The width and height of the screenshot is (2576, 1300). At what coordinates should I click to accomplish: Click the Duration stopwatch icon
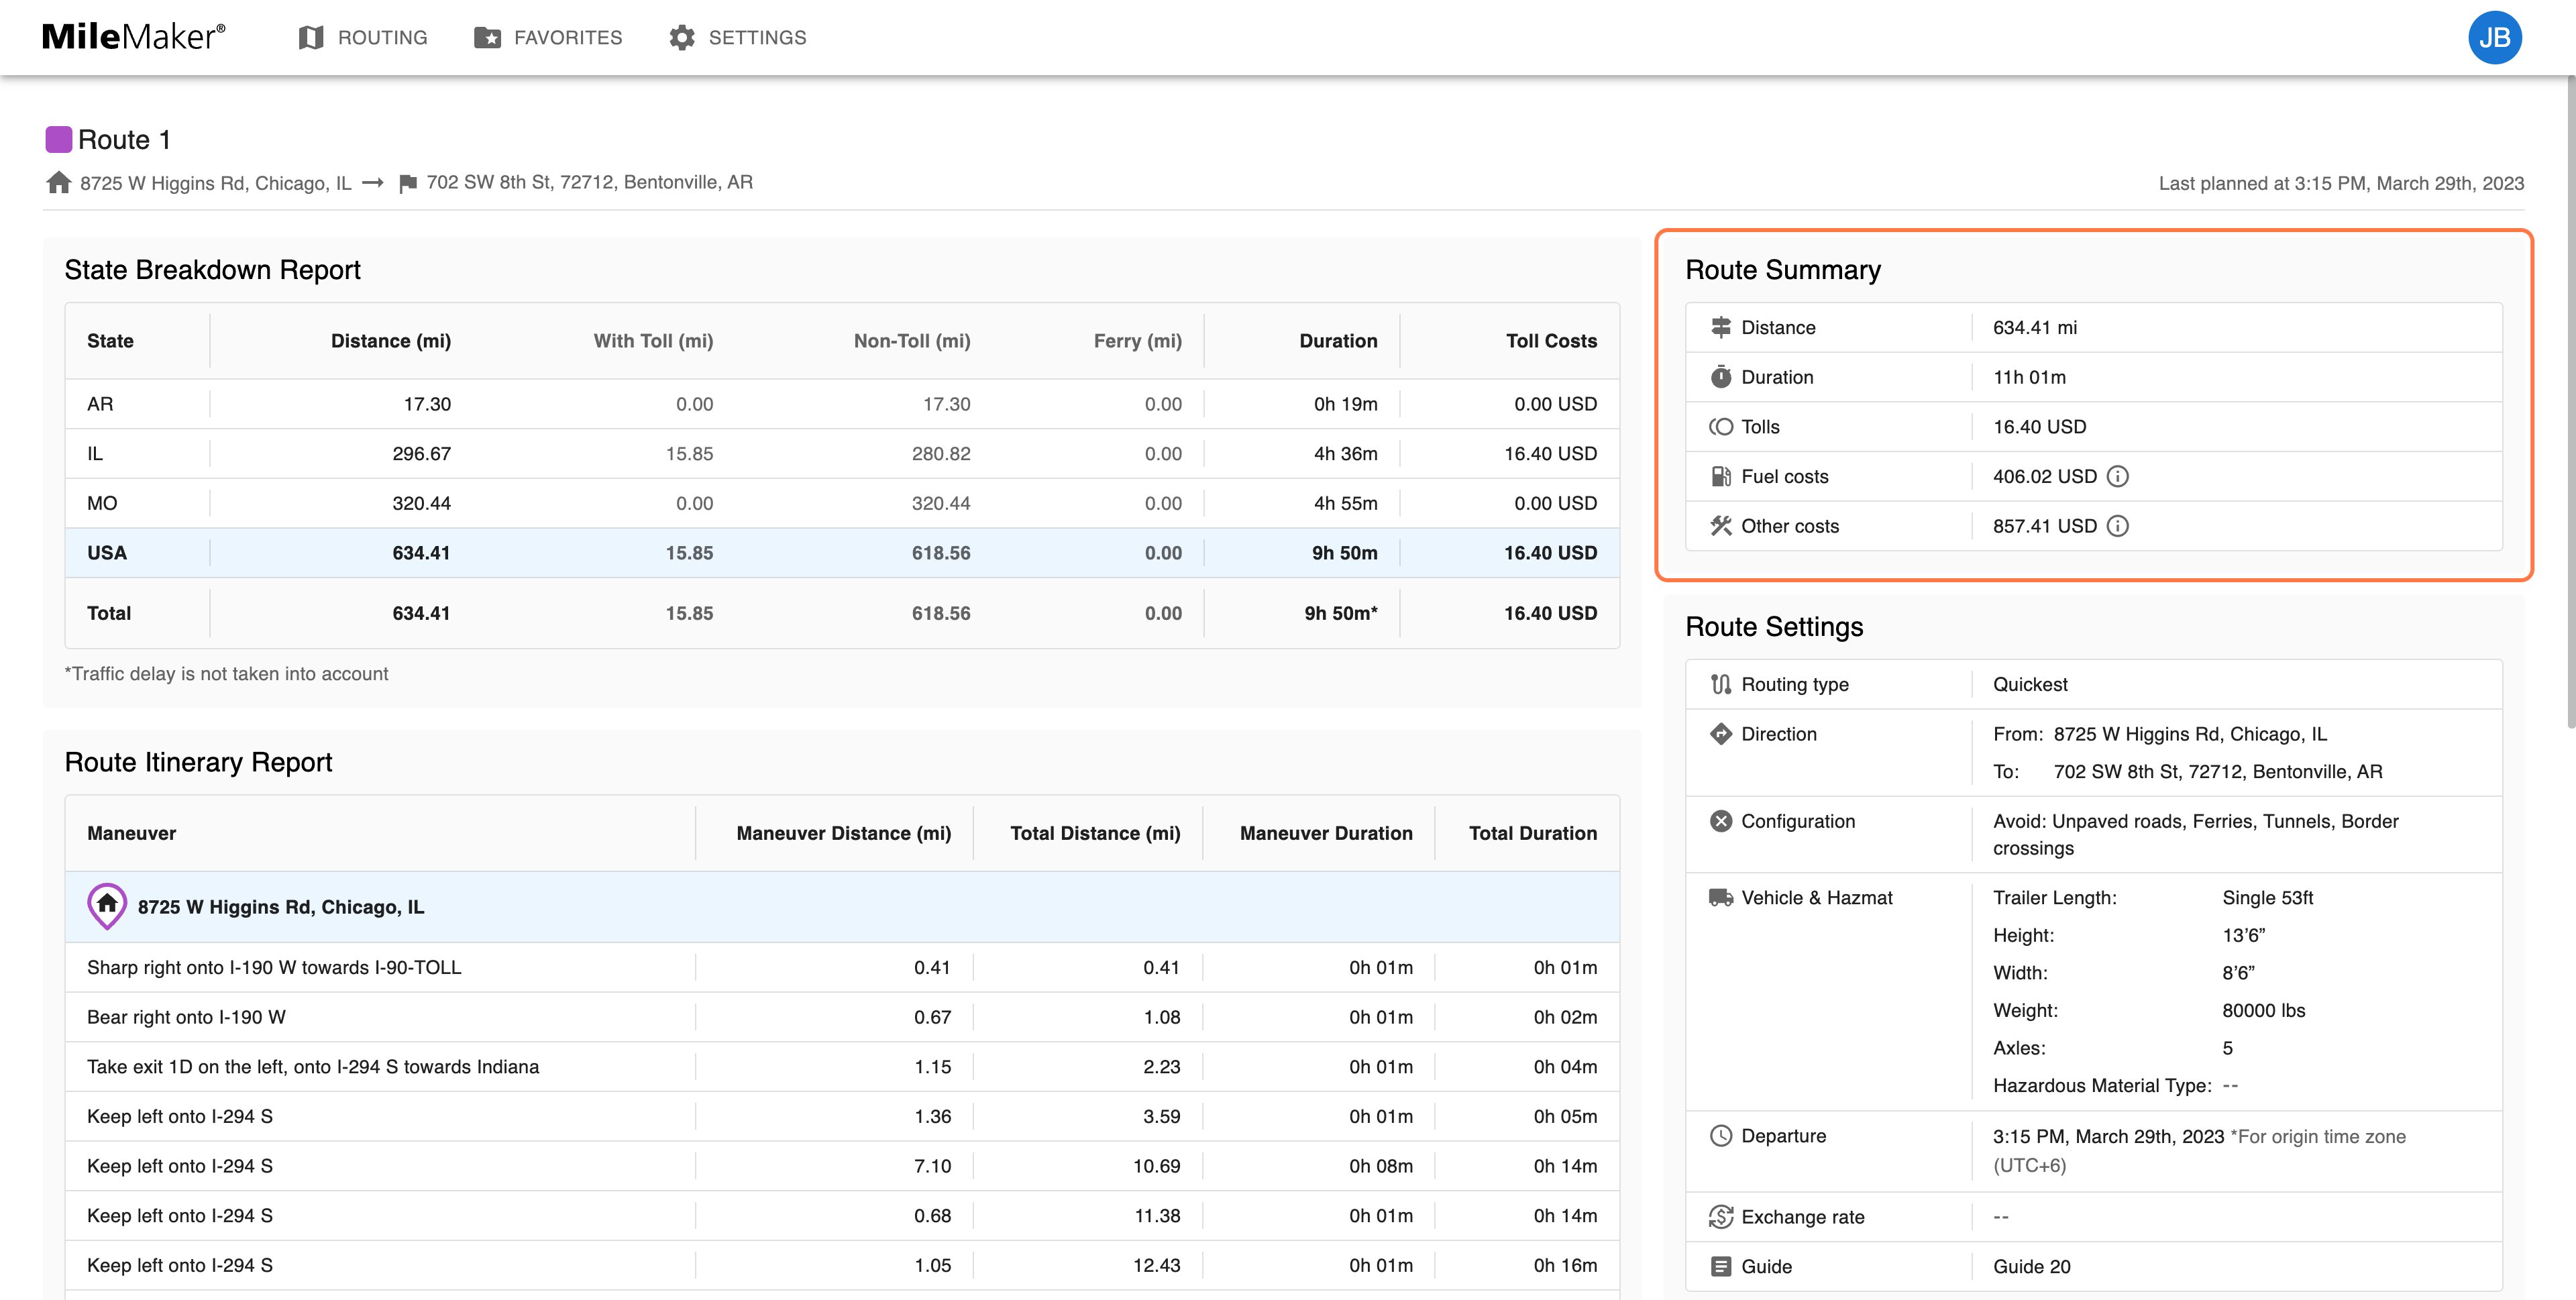(x=1720, y=377)
